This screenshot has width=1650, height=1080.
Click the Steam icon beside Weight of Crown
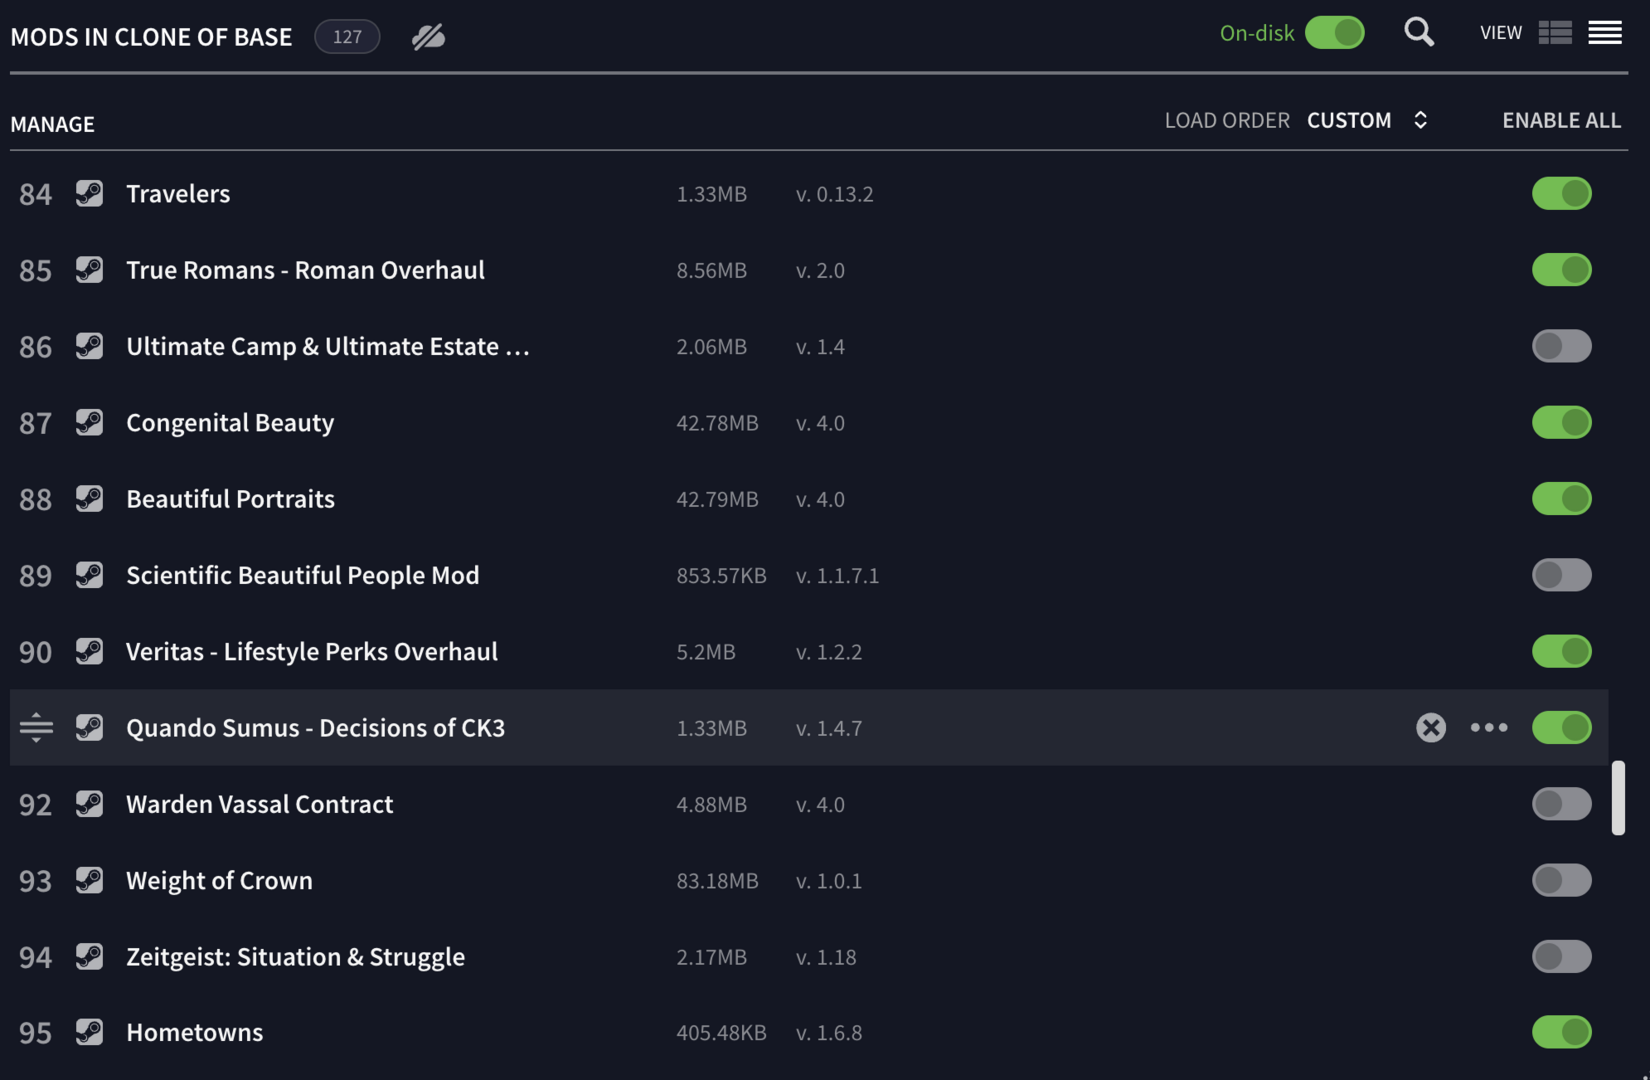(89, 880)
